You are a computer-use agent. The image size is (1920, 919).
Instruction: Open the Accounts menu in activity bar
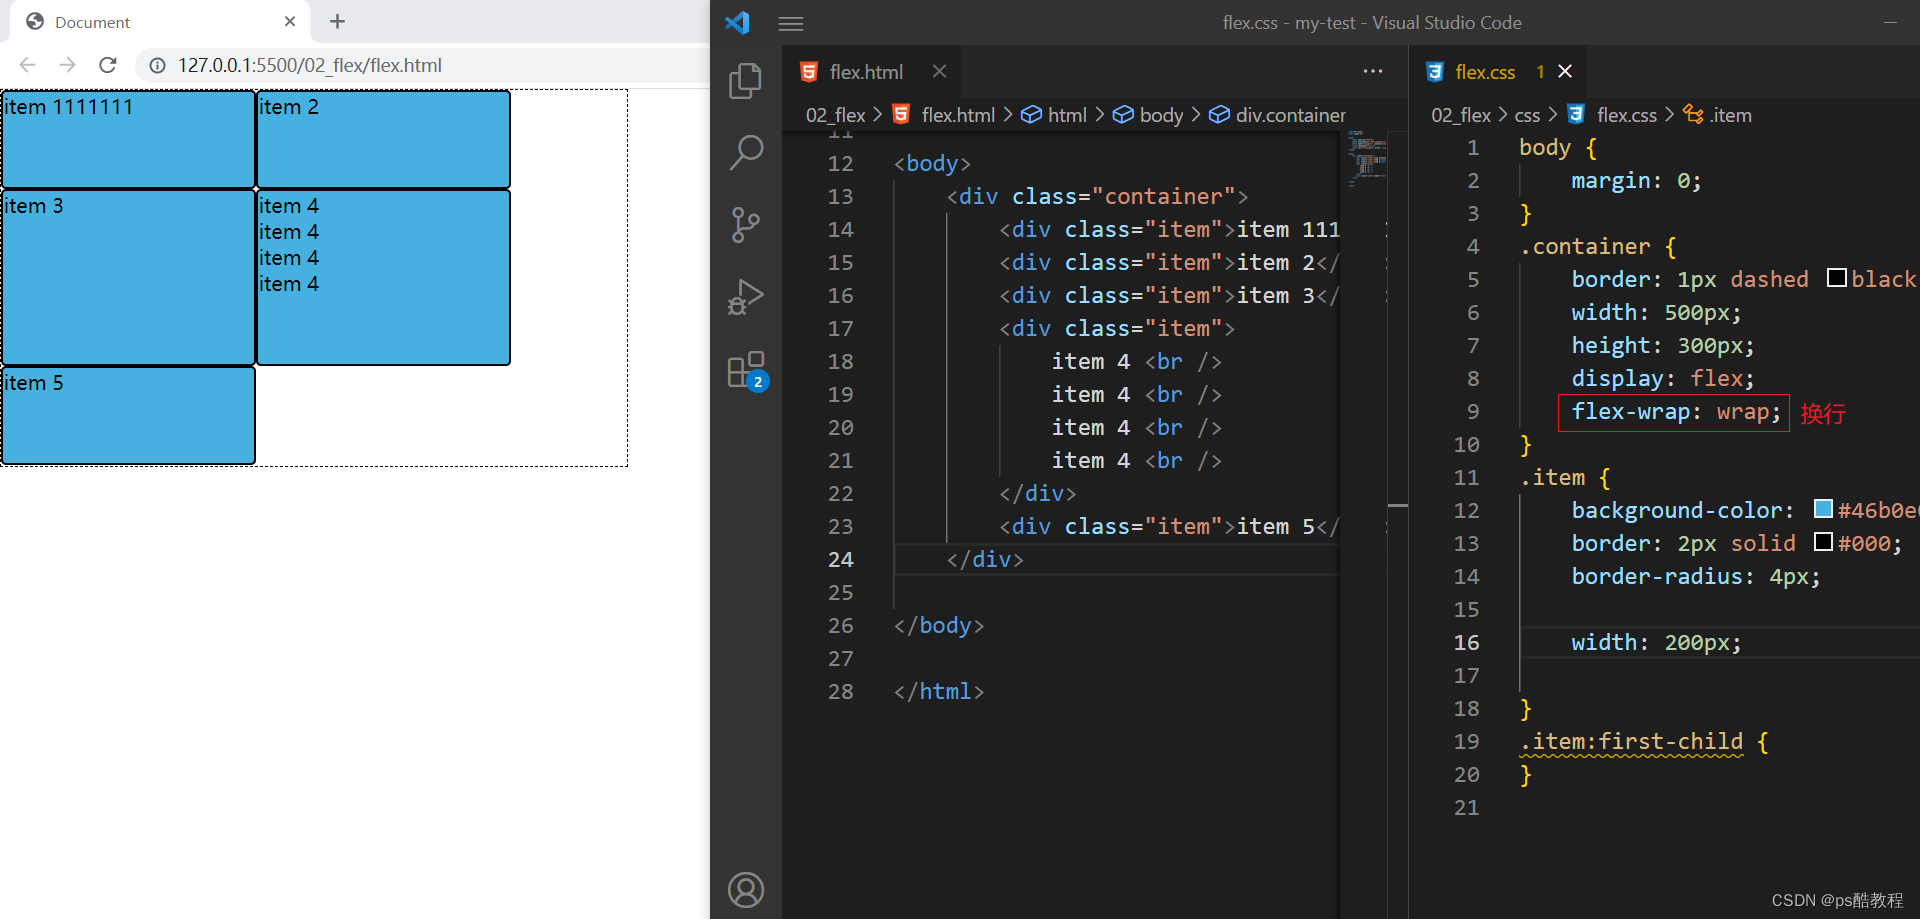pyautogui.click(x=746, y=890)
